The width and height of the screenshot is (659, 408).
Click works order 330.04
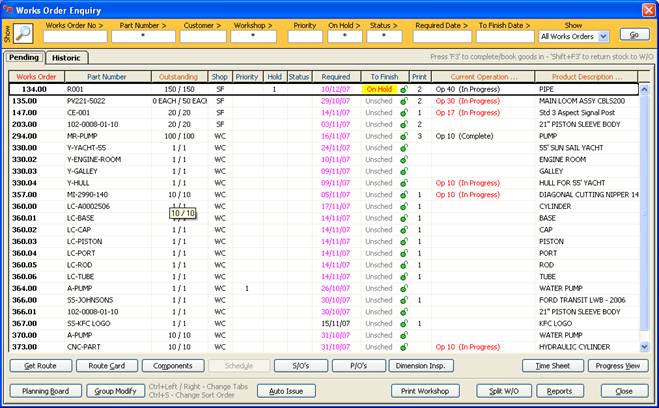[x=24, y=183]
